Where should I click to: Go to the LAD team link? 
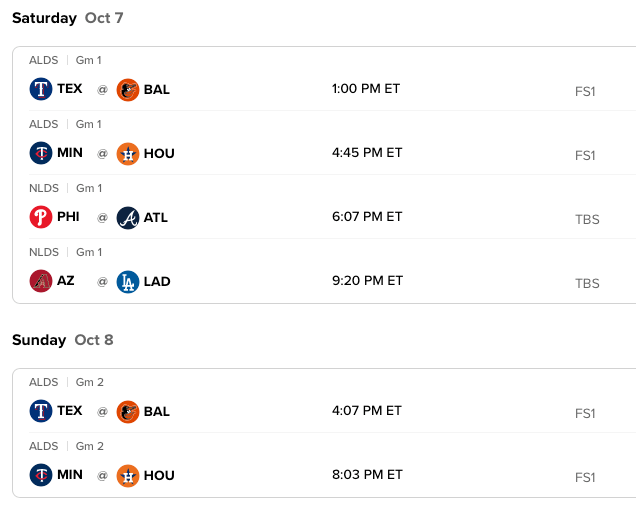point(157,281)
